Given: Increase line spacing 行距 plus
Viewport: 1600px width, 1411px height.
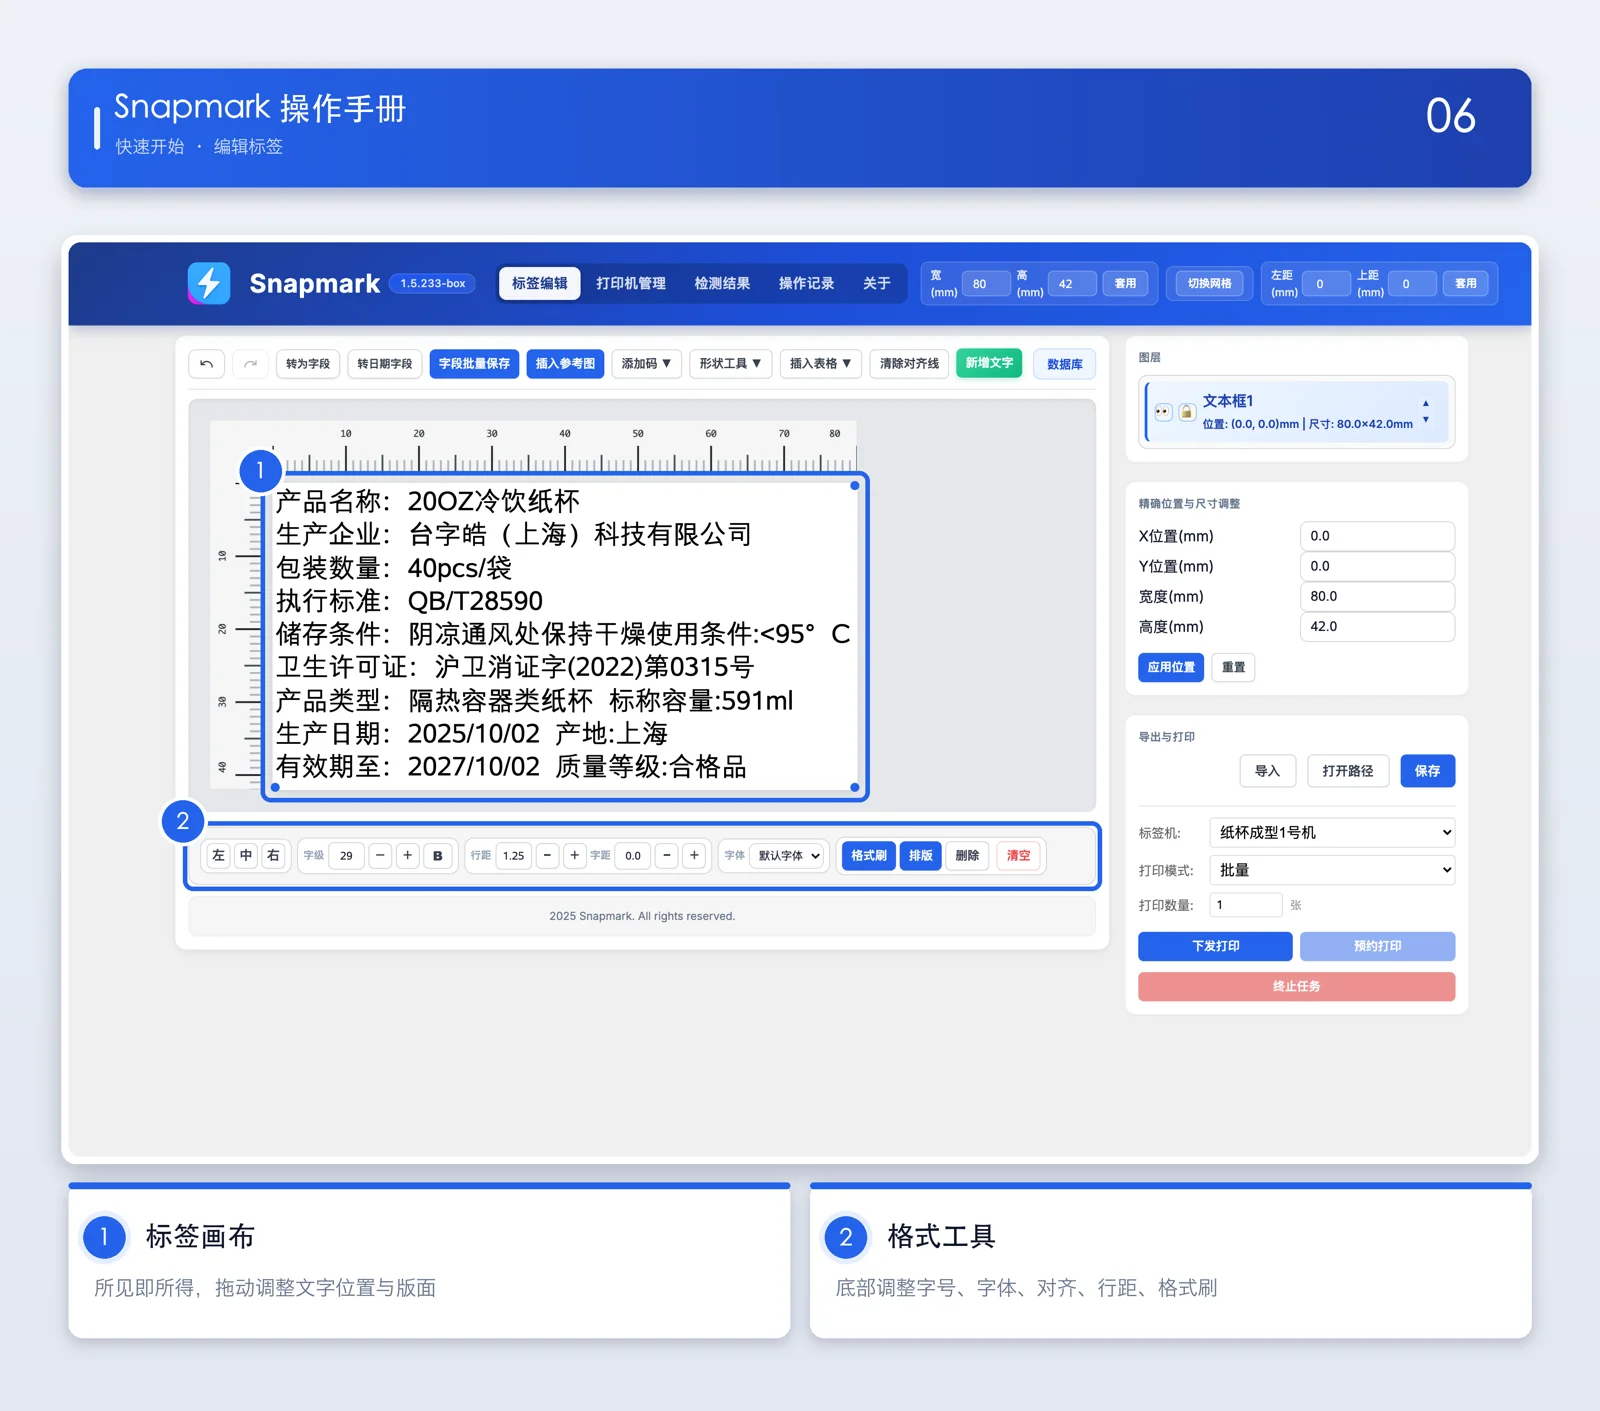Looking at the screenshot, I should (x=574, y=856).
